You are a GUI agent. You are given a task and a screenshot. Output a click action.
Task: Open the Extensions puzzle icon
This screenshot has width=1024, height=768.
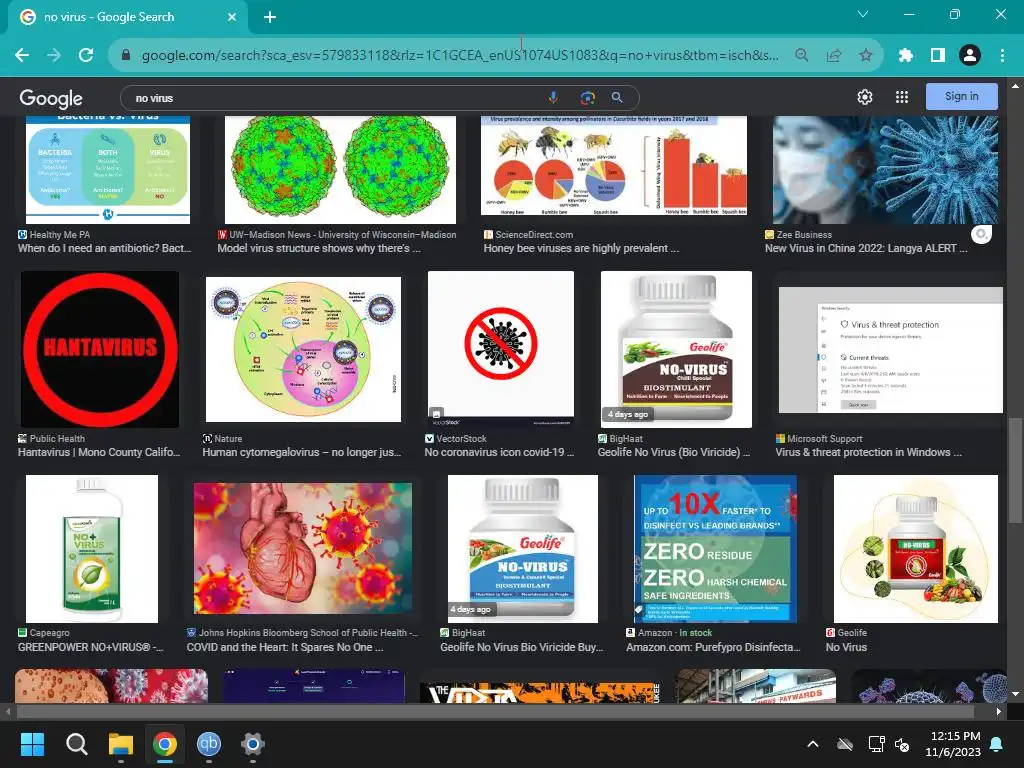pyautogui.click(x=906, y=56)
